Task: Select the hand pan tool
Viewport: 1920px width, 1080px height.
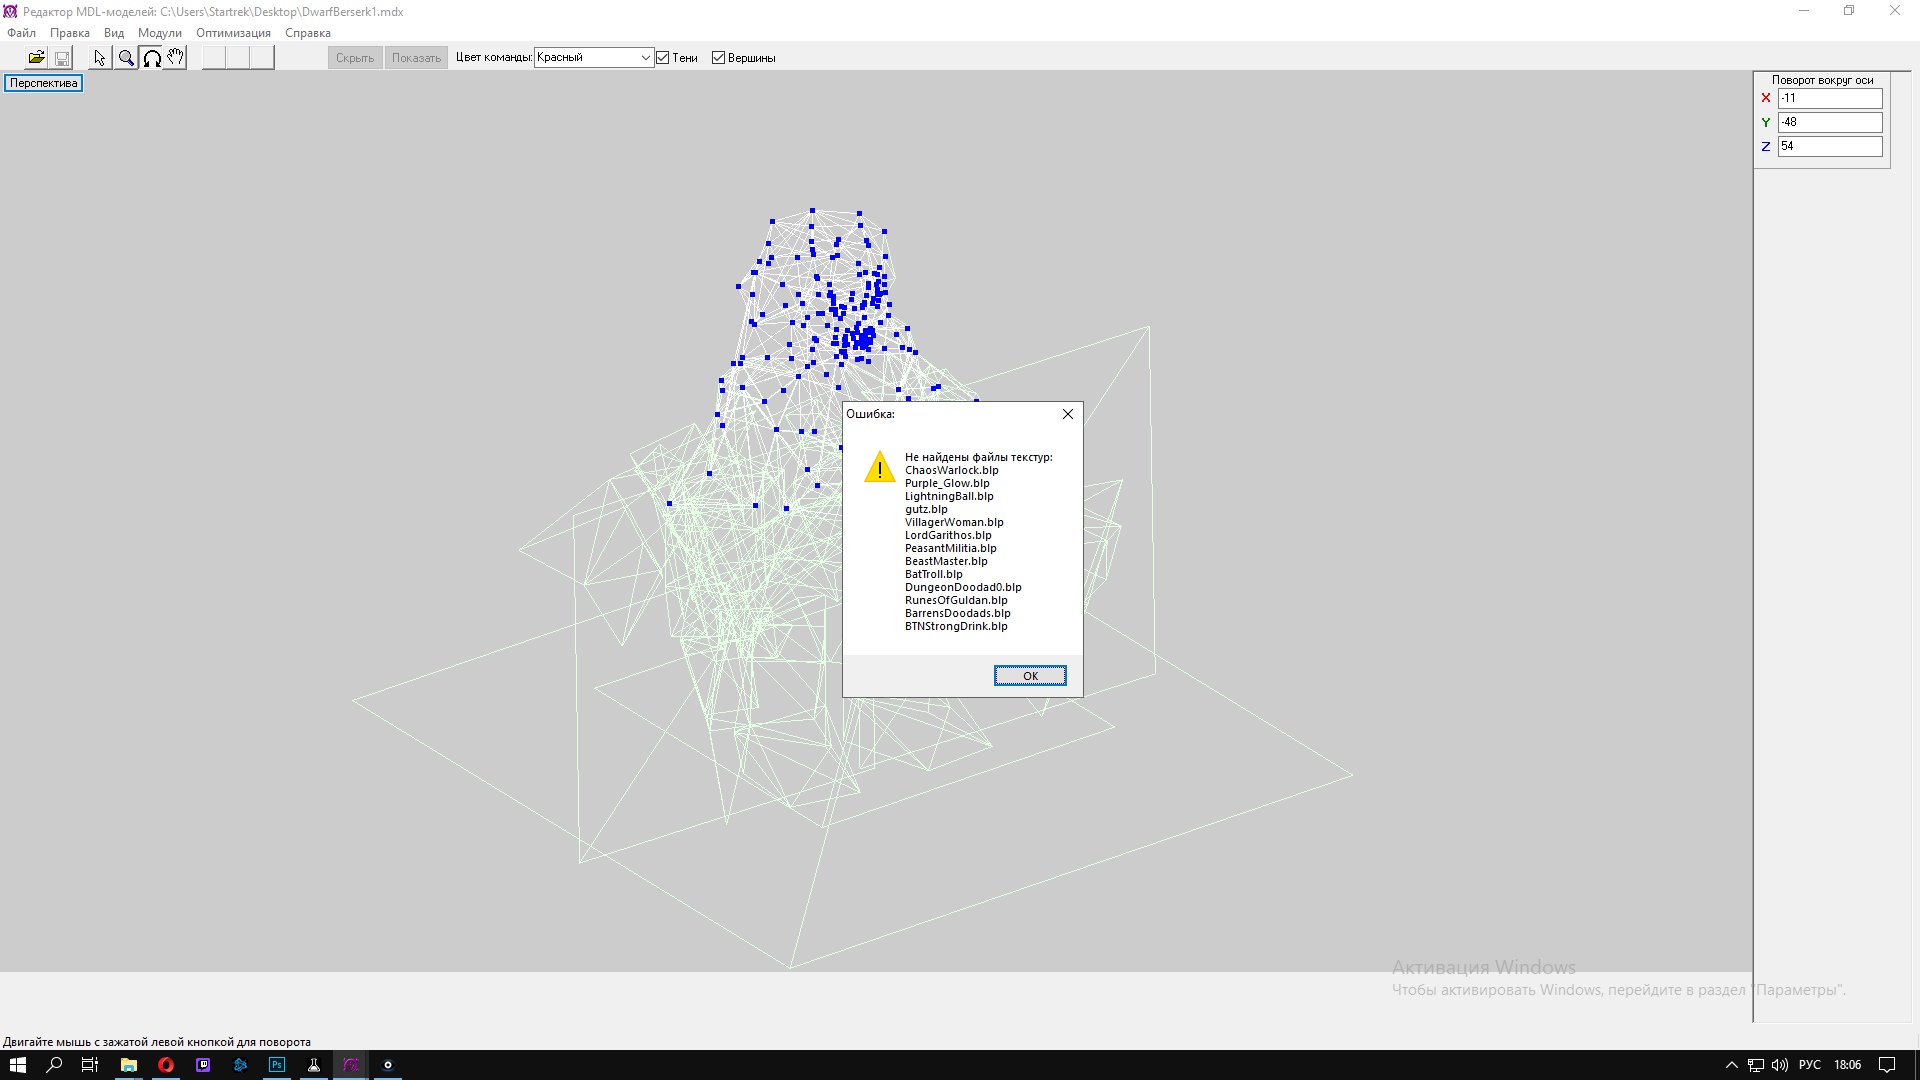Action: pyautogui.click(x=176, y=58)
